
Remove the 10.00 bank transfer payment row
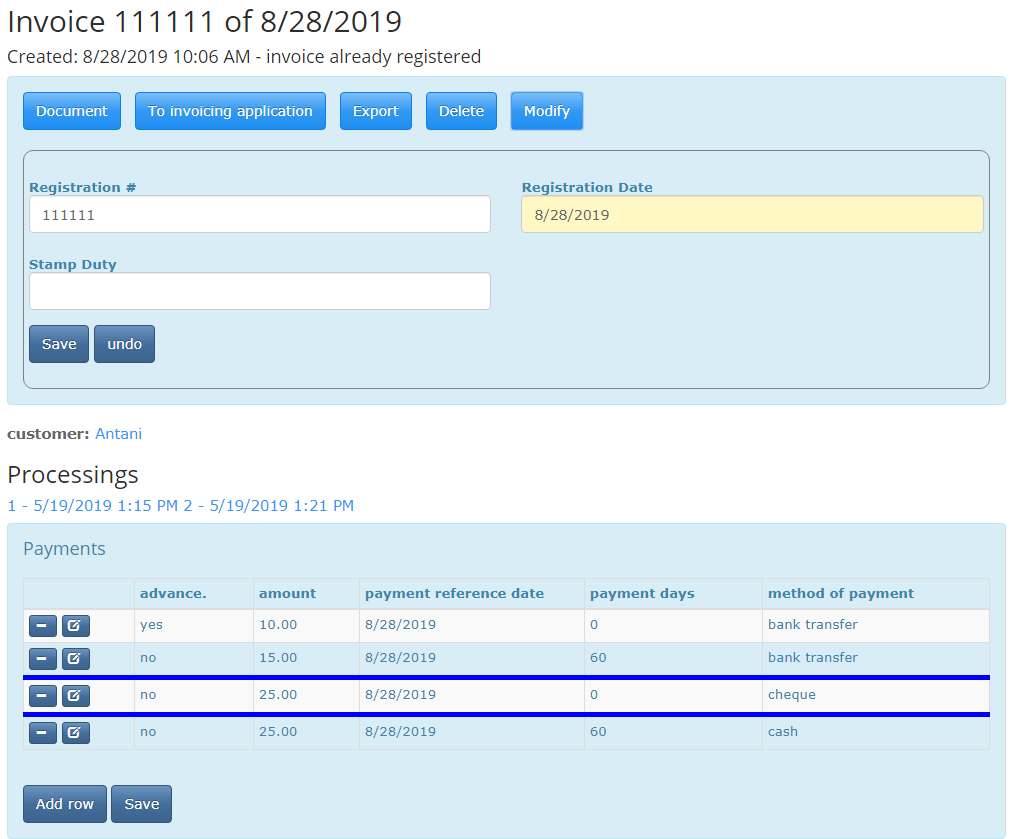[43, 626]
